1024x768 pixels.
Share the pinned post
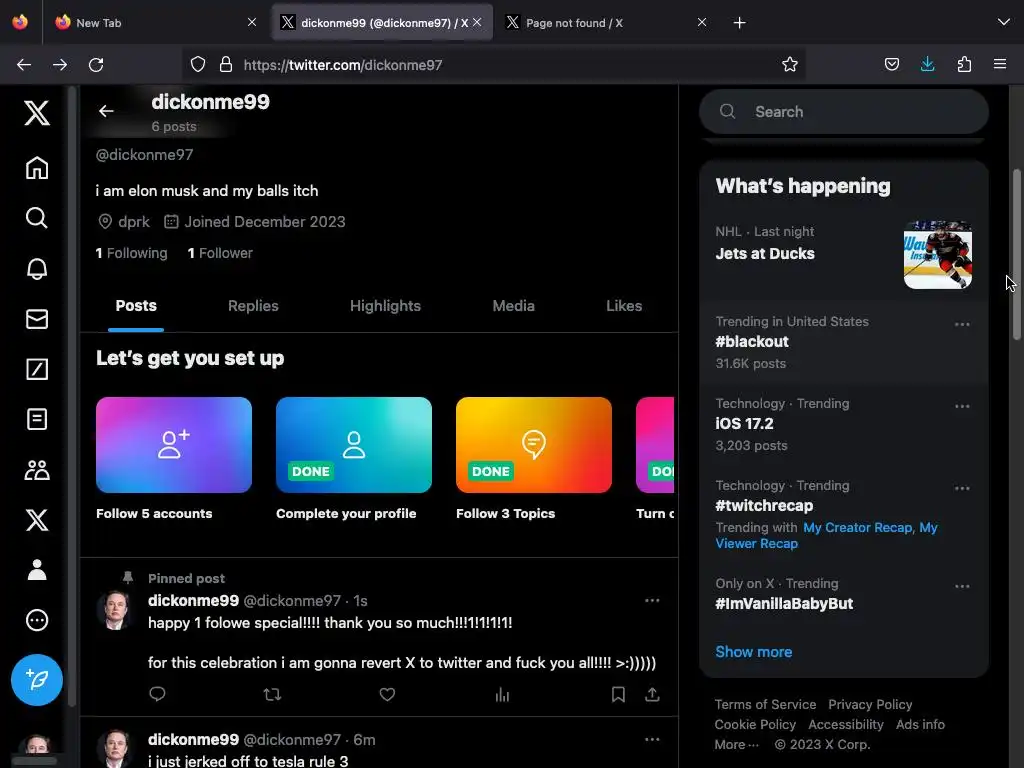pos(652,694)
